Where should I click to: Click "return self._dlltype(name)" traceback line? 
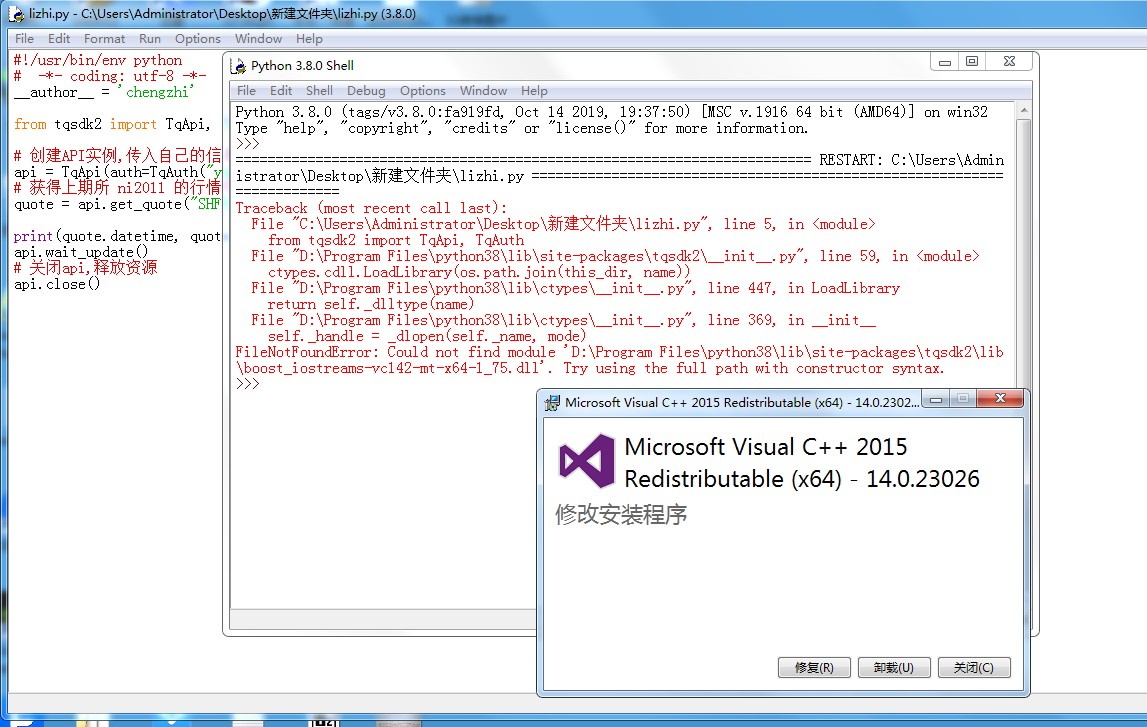tap(371, 304)
